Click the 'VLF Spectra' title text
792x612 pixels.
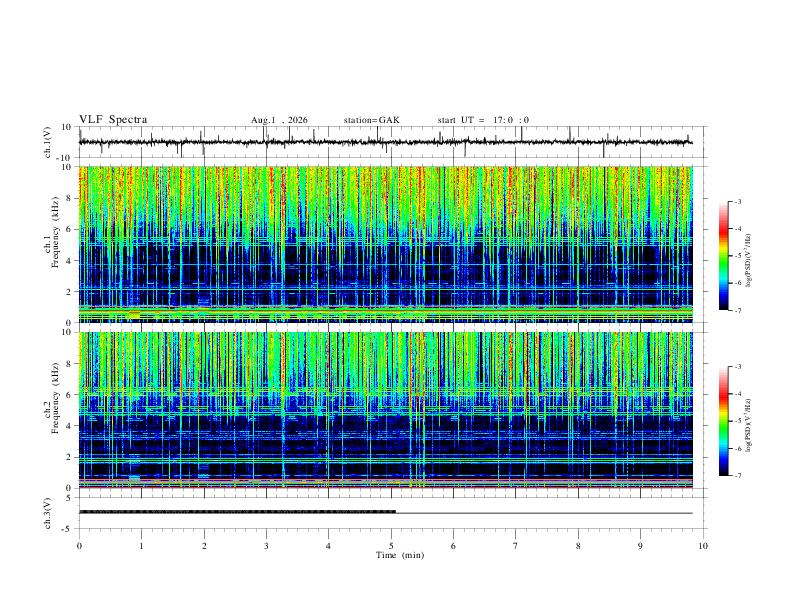pyautogui.click(x=113, y=120)
